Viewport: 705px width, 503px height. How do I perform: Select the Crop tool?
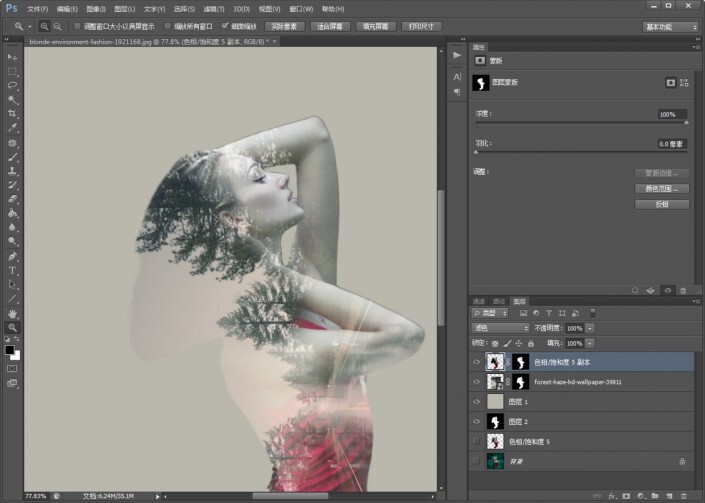[13, 114]
